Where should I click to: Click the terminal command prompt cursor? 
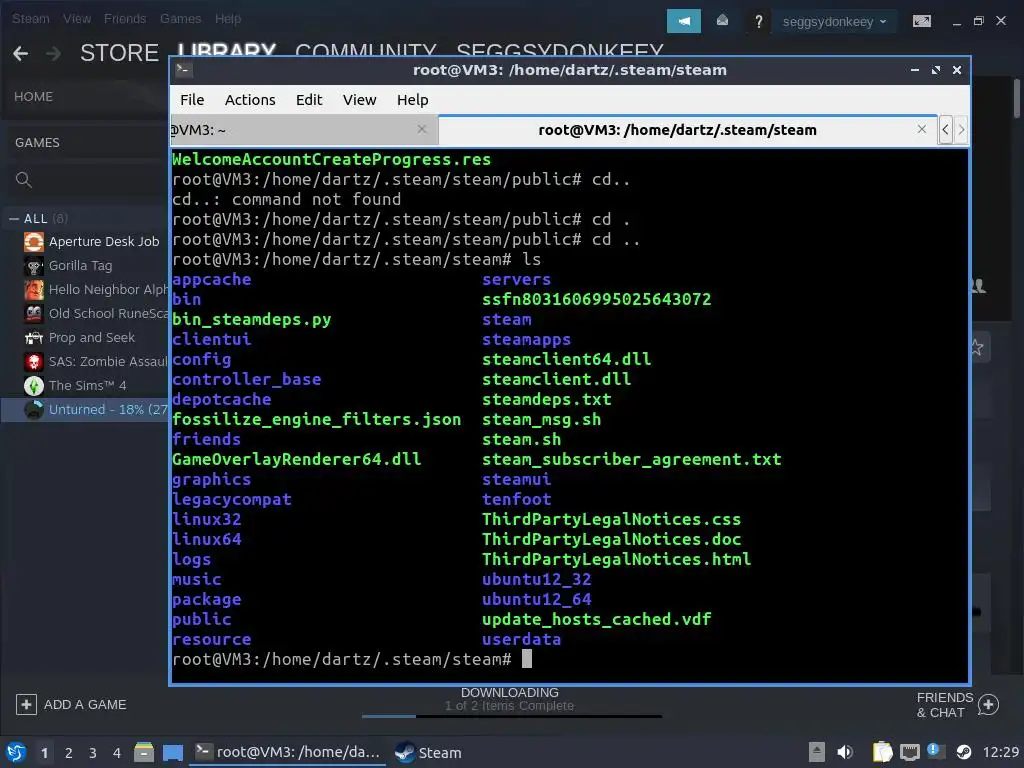(x=527, y=659)
